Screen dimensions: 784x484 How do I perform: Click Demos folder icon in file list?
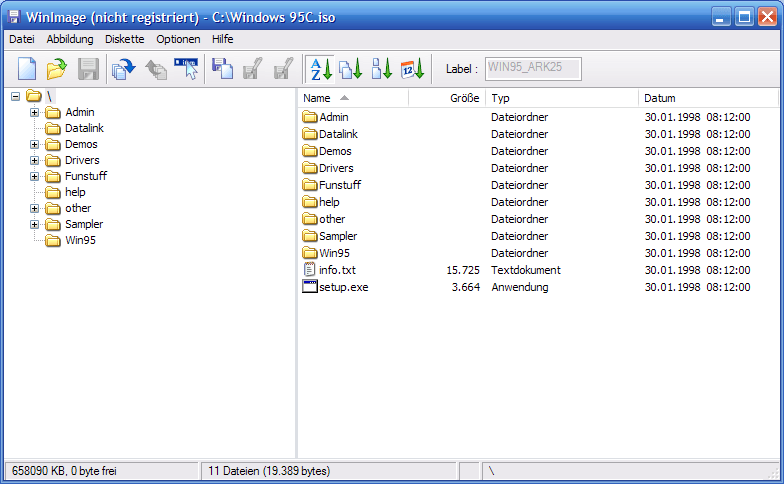[310, 150]
